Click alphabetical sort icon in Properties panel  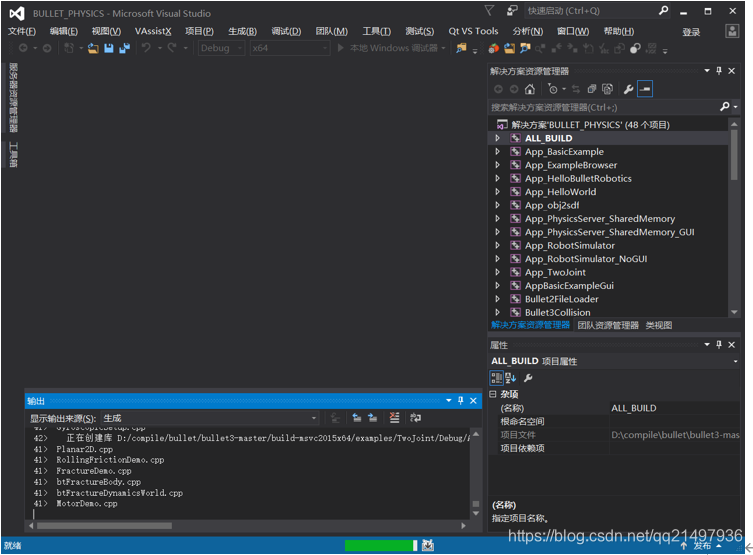tap(511, 378)
